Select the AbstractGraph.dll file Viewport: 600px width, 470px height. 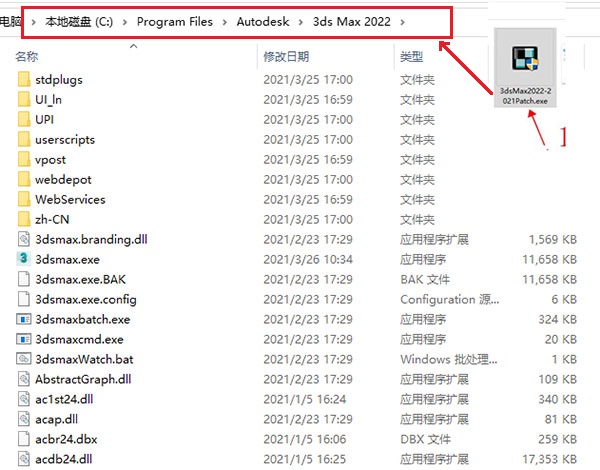coord(83,379)
